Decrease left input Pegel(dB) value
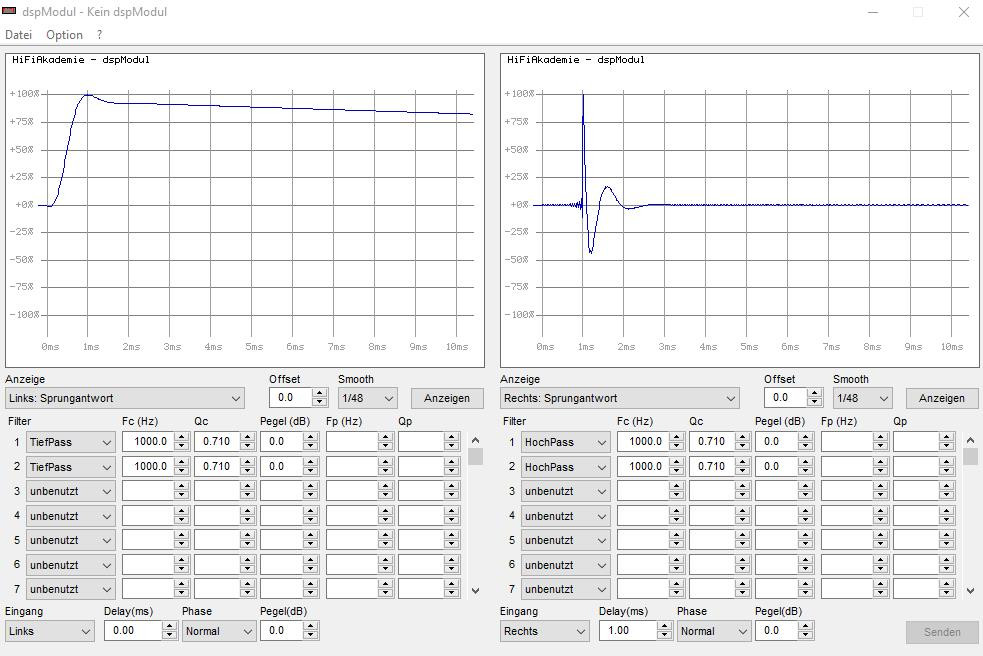 pos(310,636)
